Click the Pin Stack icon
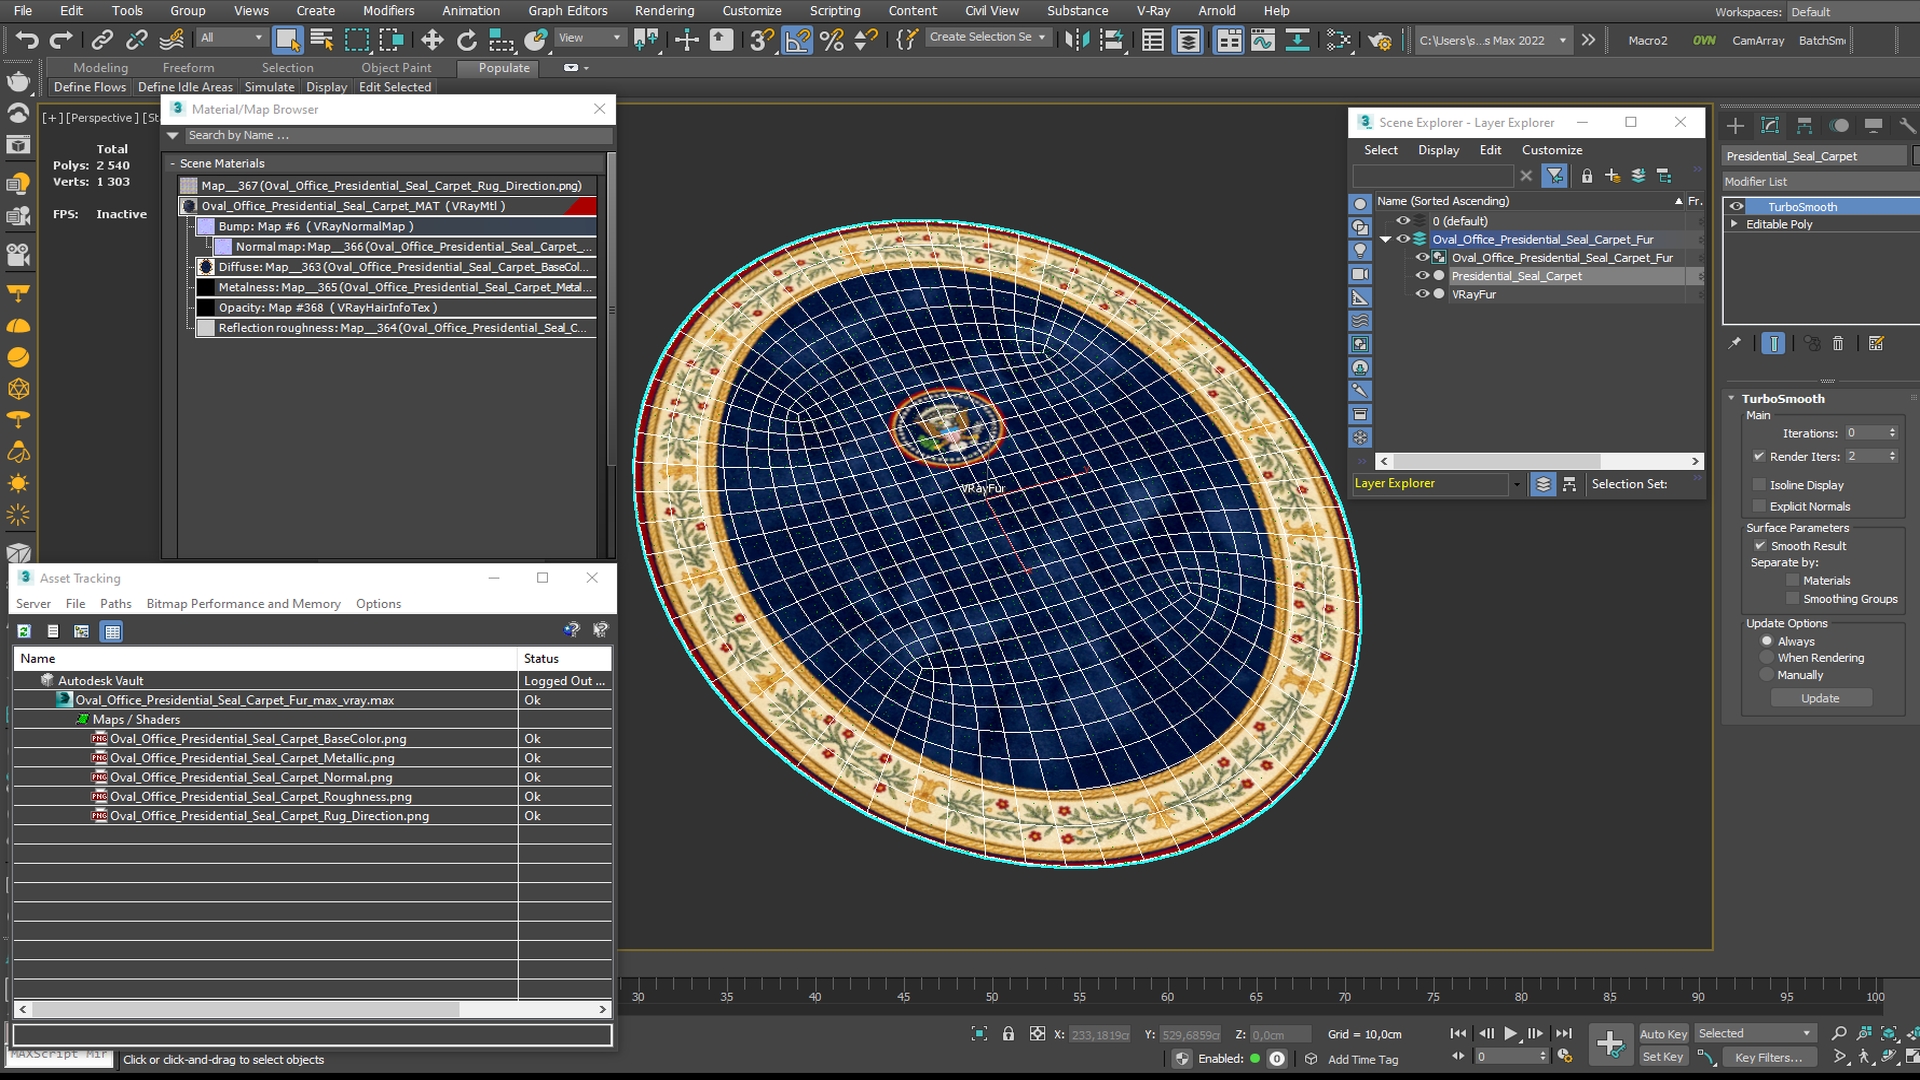Screen dimensions: 1920x1080 [1735, 343]
